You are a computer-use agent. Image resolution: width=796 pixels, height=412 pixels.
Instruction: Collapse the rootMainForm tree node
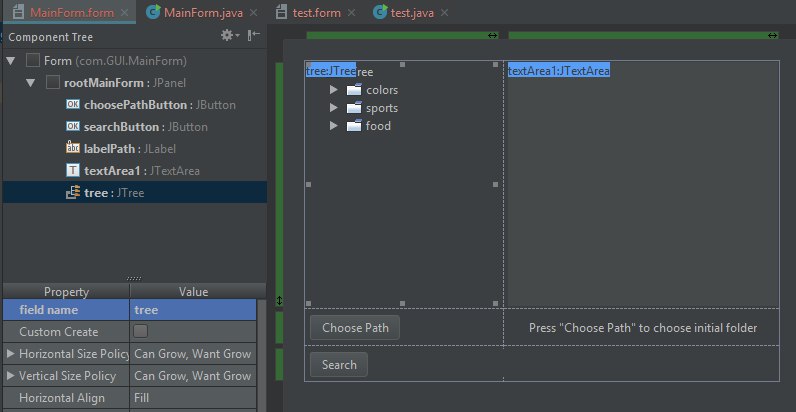(30, 83)
